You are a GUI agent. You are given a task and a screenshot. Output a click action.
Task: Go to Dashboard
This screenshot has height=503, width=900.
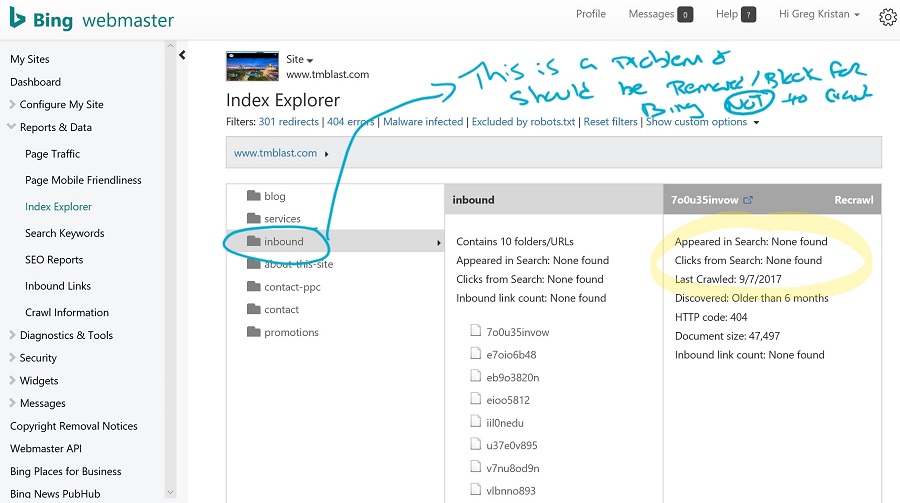click(x=36, y=82)
